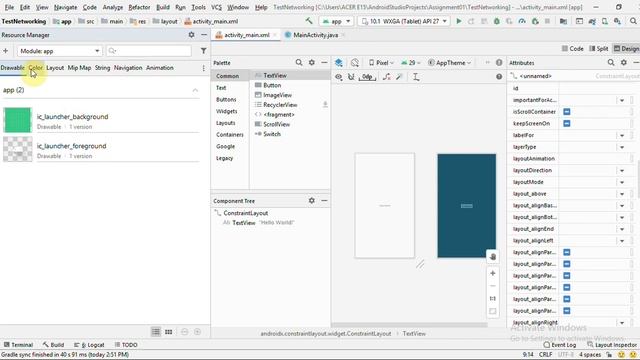The height and width of the screenshot is (360, 640).
Task: Open the Build menu
Action: (x=163, y=7)
